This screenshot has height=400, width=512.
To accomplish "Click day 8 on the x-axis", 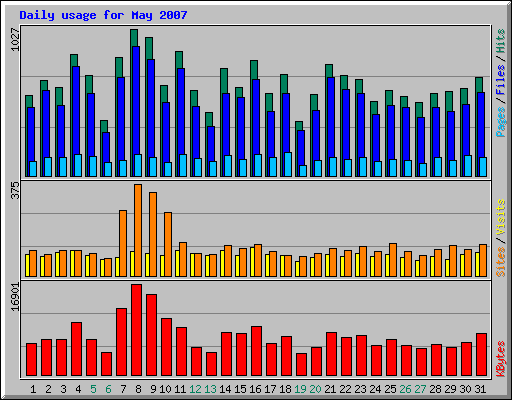I will click(x=138, y=389).
